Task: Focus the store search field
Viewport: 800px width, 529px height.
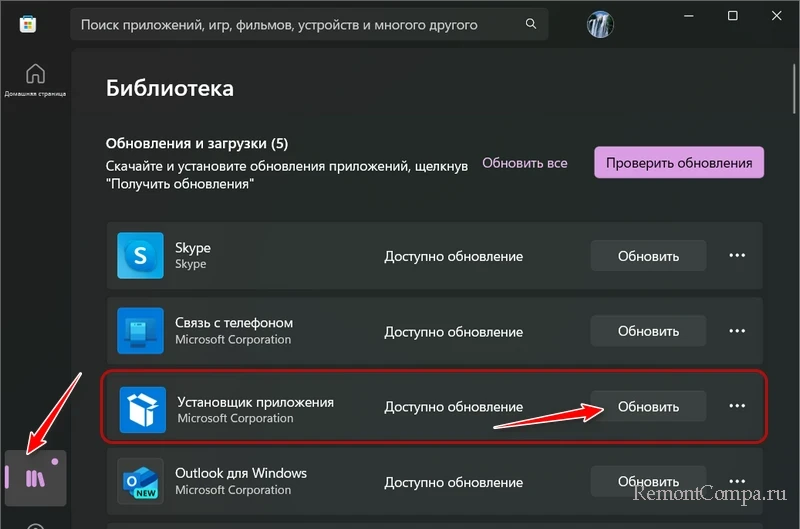Action: point(309,24)
